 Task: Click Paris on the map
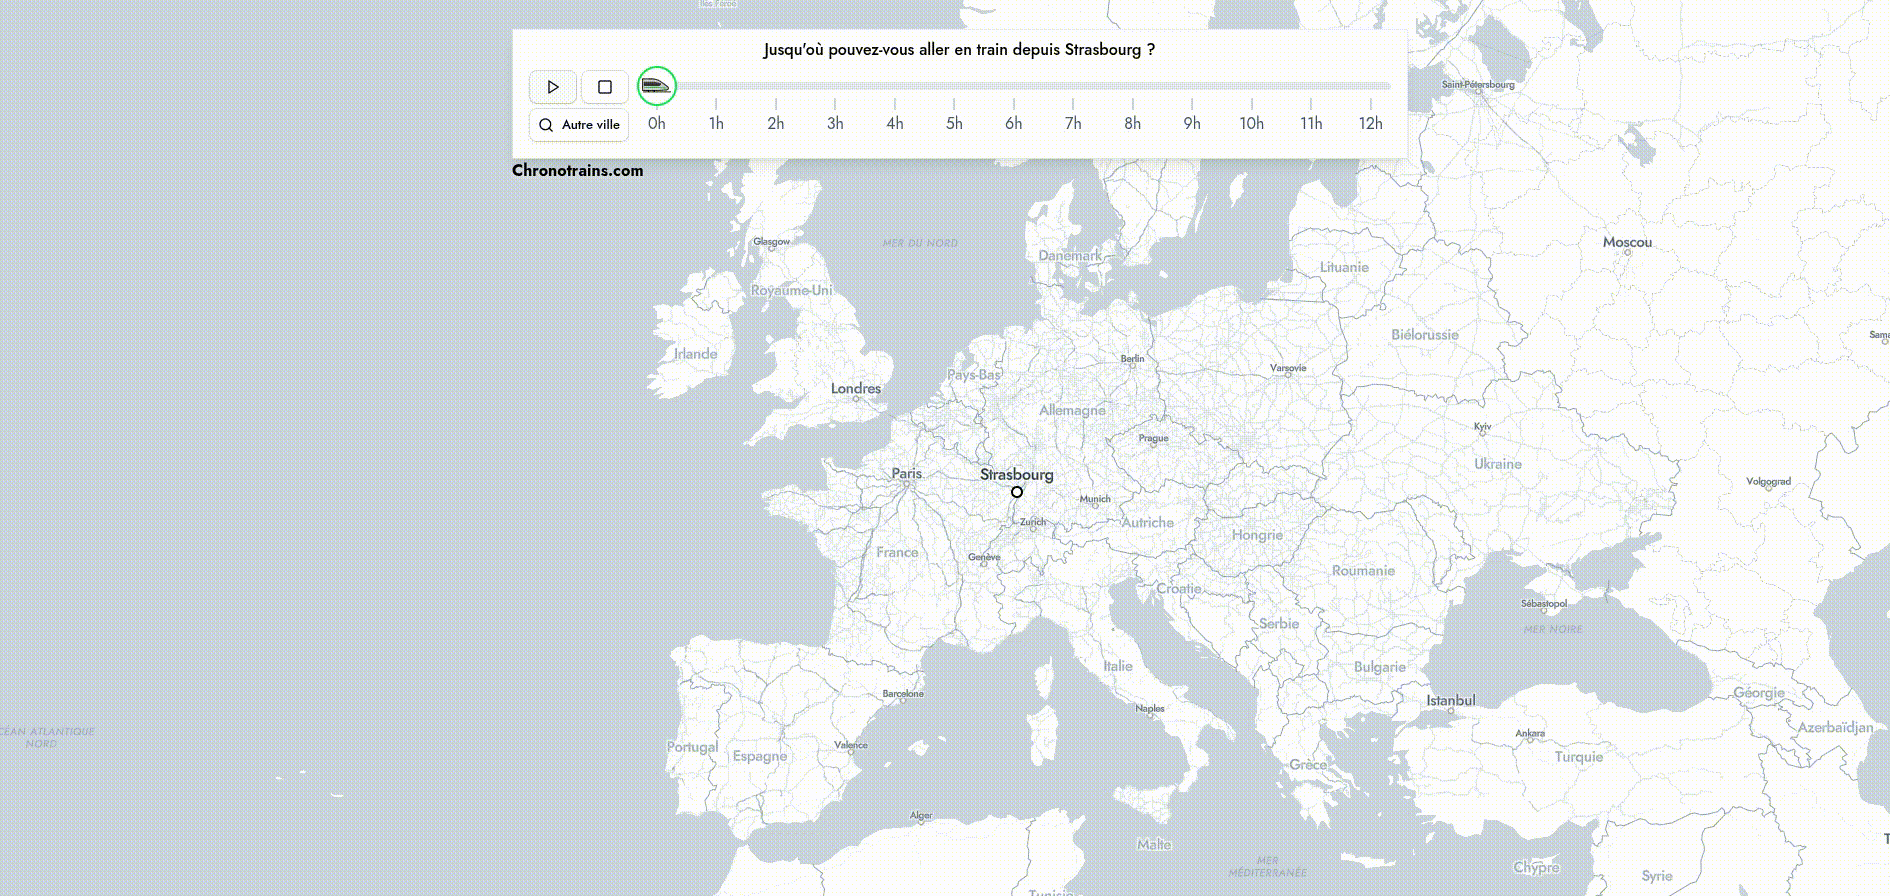tap(907, 474)
